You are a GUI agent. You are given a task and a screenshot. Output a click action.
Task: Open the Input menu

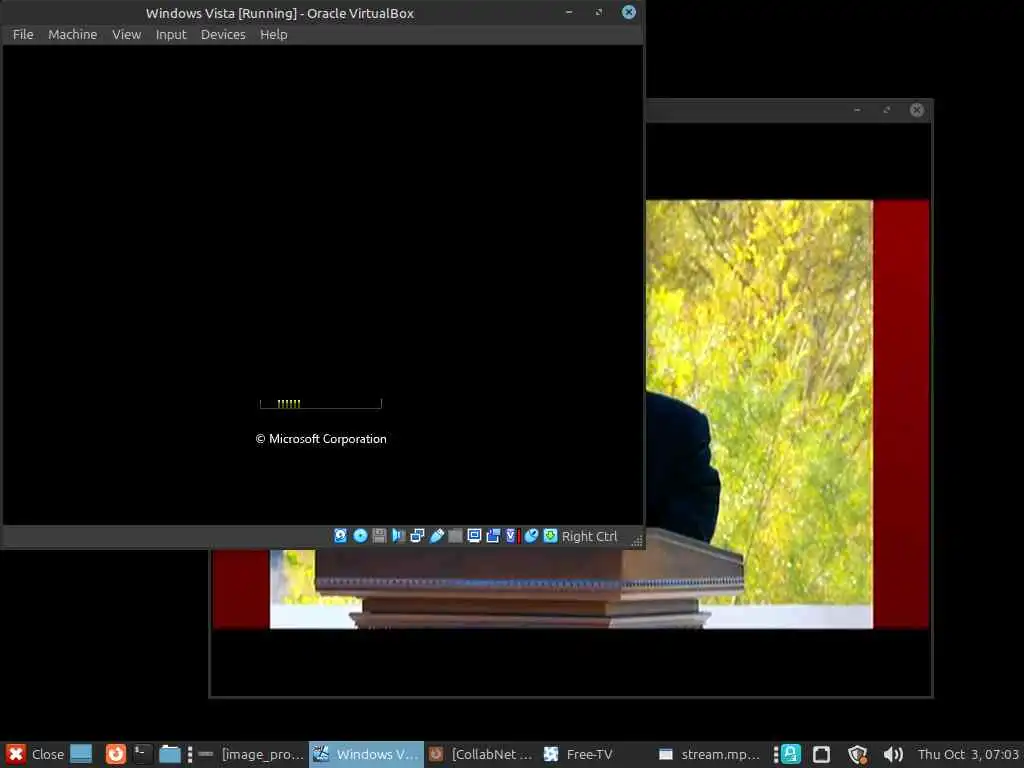point(171,35)
